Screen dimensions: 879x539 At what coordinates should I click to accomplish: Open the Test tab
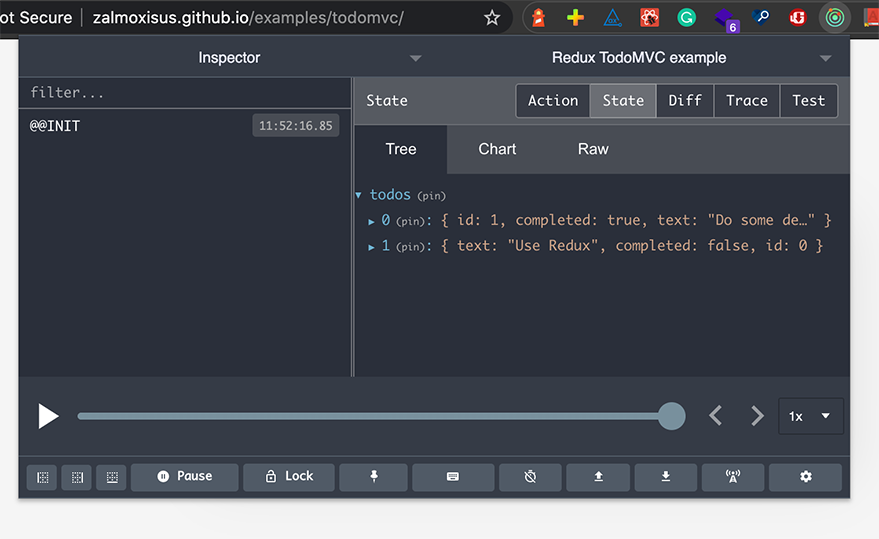pyautogui.click(x=808, y=101)
